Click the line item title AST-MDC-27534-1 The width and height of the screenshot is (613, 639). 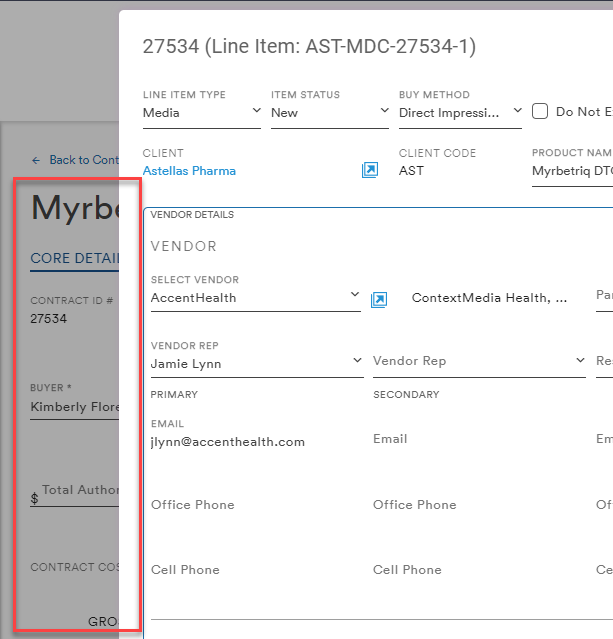pos(309,46)
